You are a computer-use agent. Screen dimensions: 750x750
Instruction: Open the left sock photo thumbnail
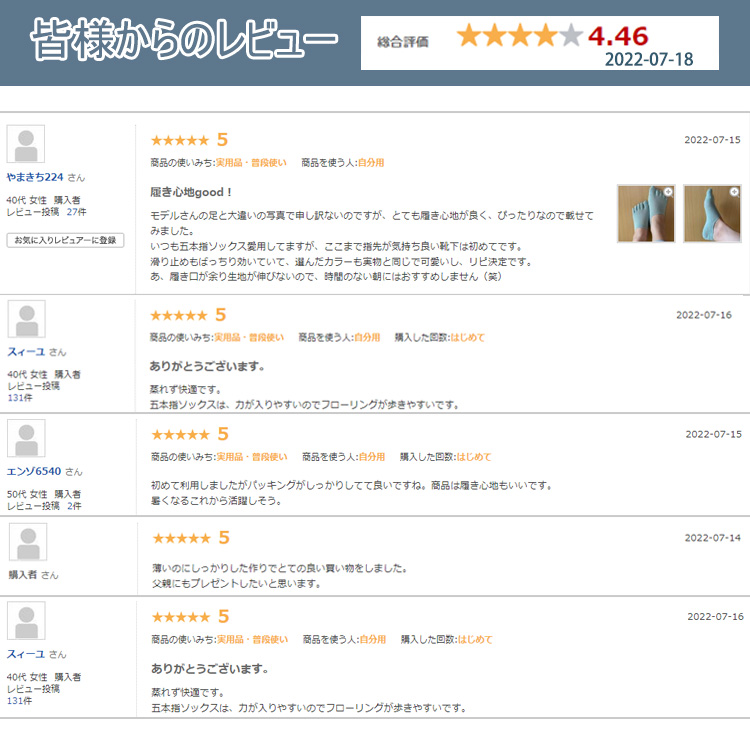tap(646, 213)
